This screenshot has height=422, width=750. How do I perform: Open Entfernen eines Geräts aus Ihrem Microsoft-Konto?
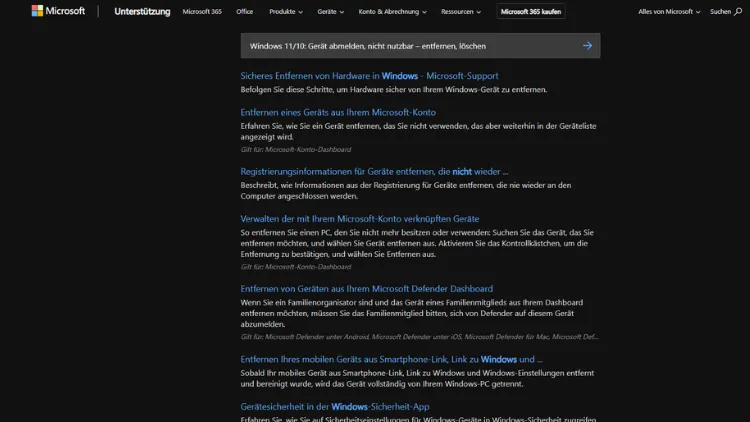(x=338, y=112)
